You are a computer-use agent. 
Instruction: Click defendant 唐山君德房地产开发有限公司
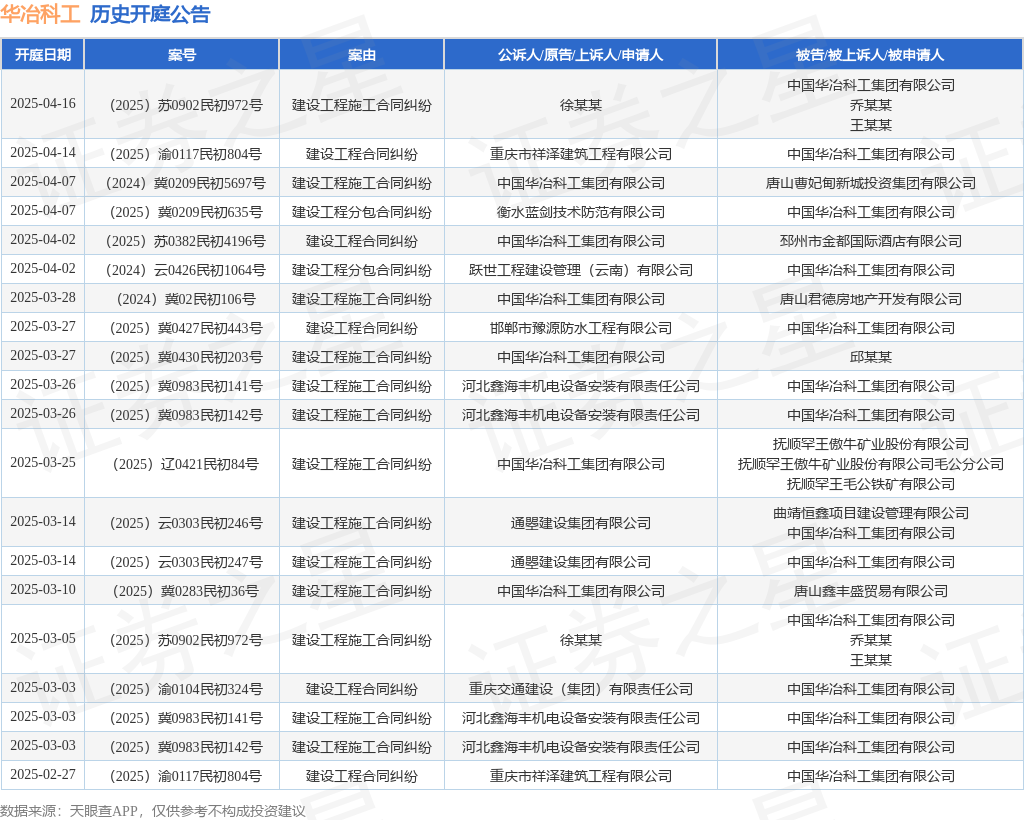click(x=871, y=299)
